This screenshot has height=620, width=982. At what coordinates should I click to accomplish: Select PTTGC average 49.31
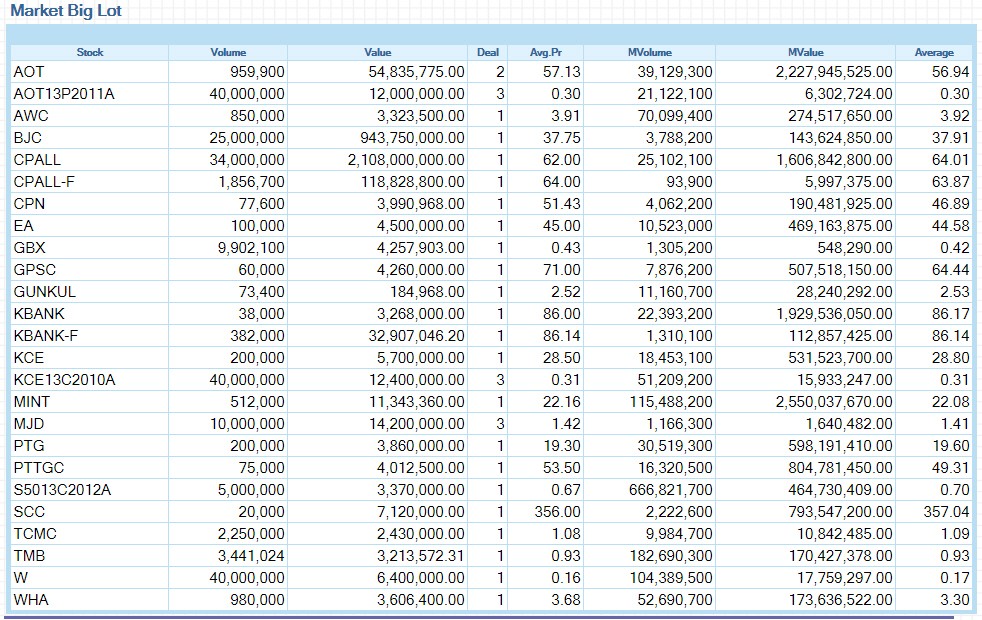pos(951,468)
